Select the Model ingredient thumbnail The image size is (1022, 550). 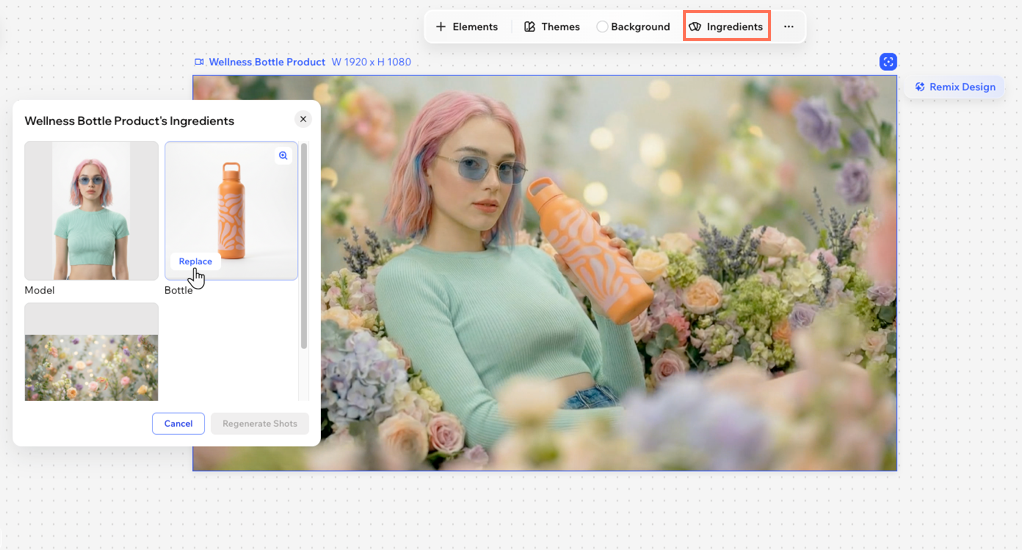pyautogui.click(x=91, y=210)
